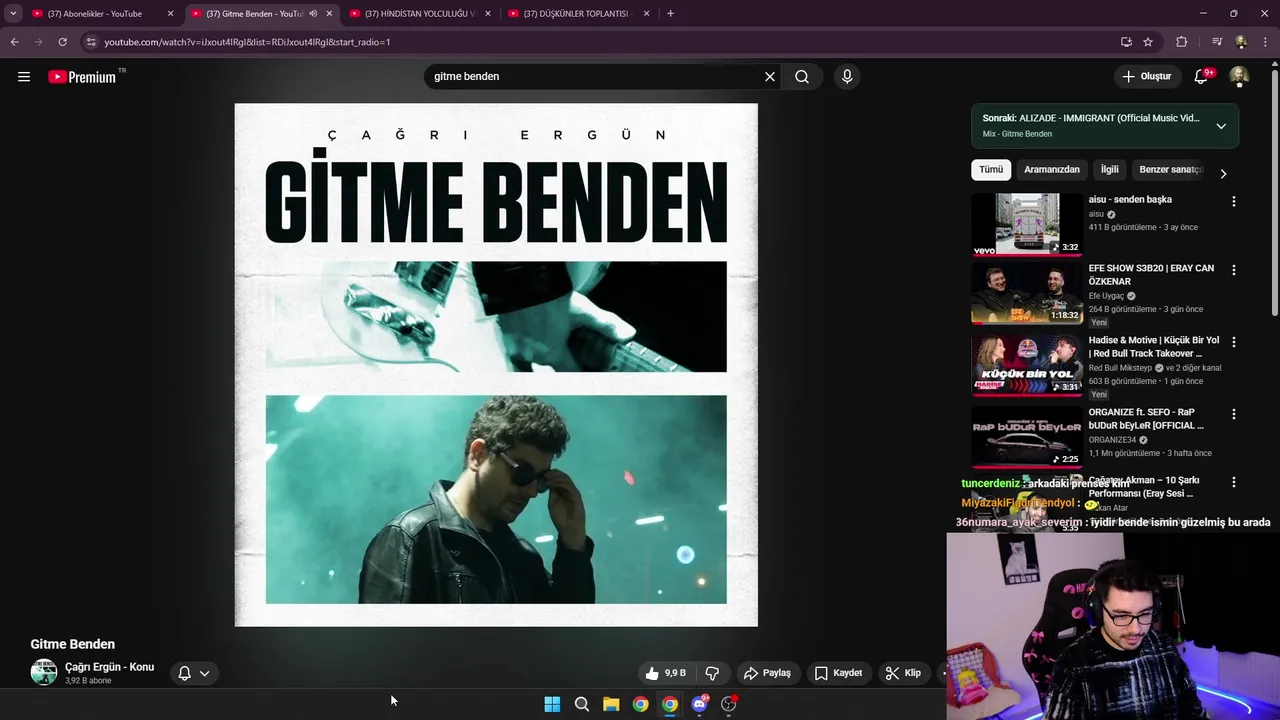Open aisu - senden başka thumbnail
Image resolution: width=1280 pixels, height=720 pixels.
tap(1027, 224)
